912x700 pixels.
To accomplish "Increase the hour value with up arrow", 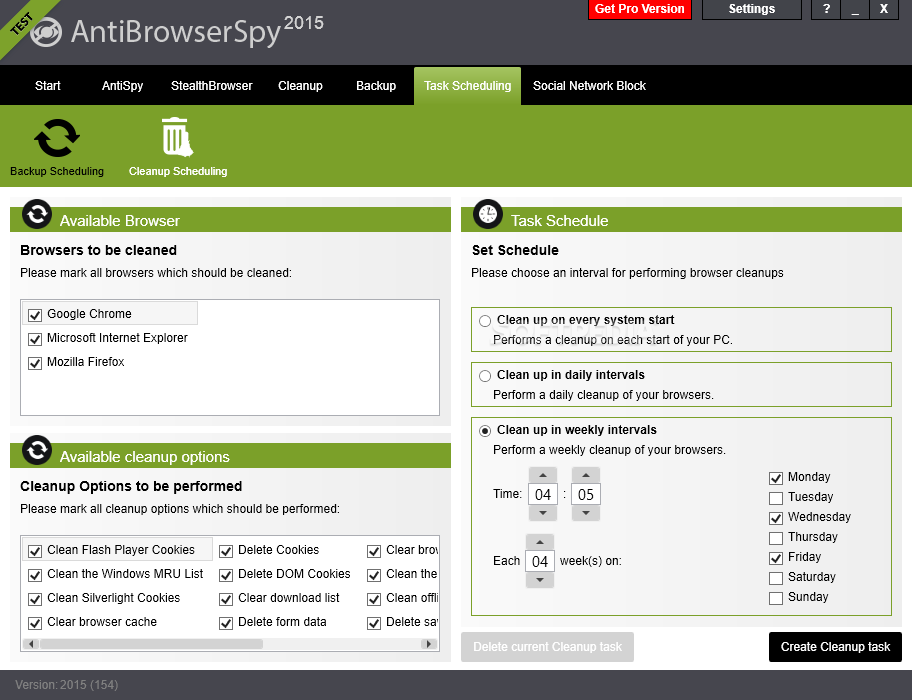I will [x=543, y=475].
